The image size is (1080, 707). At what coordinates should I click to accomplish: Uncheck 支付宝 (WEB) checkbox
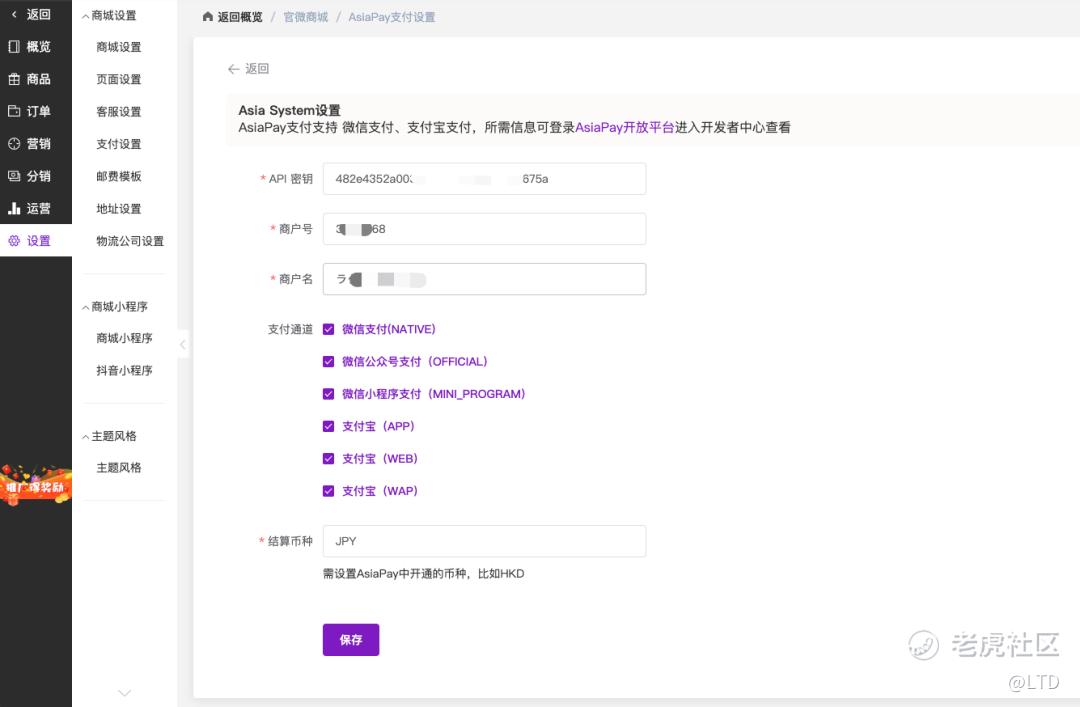pos(329,459)
